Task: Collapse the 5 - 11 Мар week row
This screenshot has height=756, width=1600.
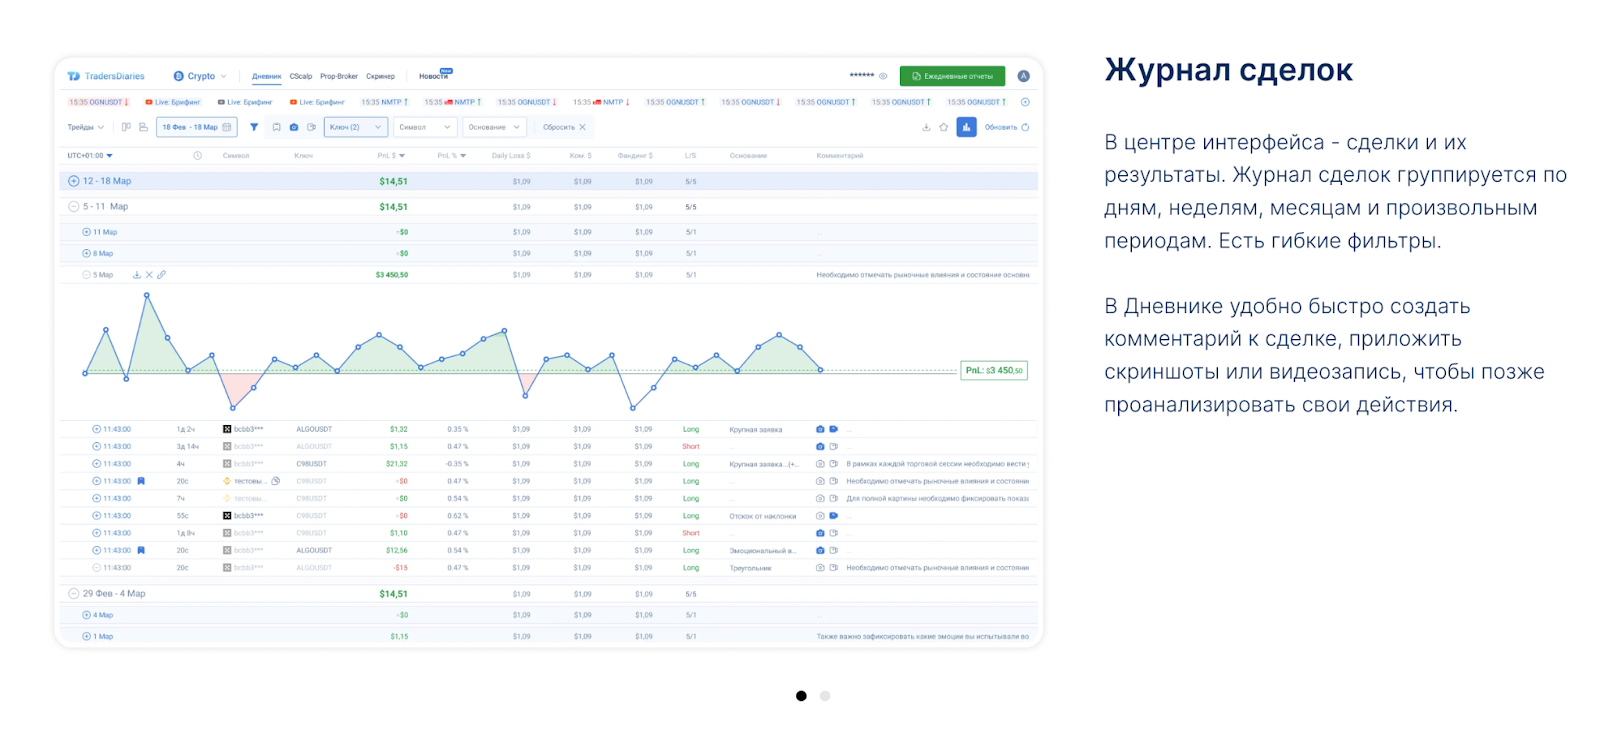Action: point(74,207)
